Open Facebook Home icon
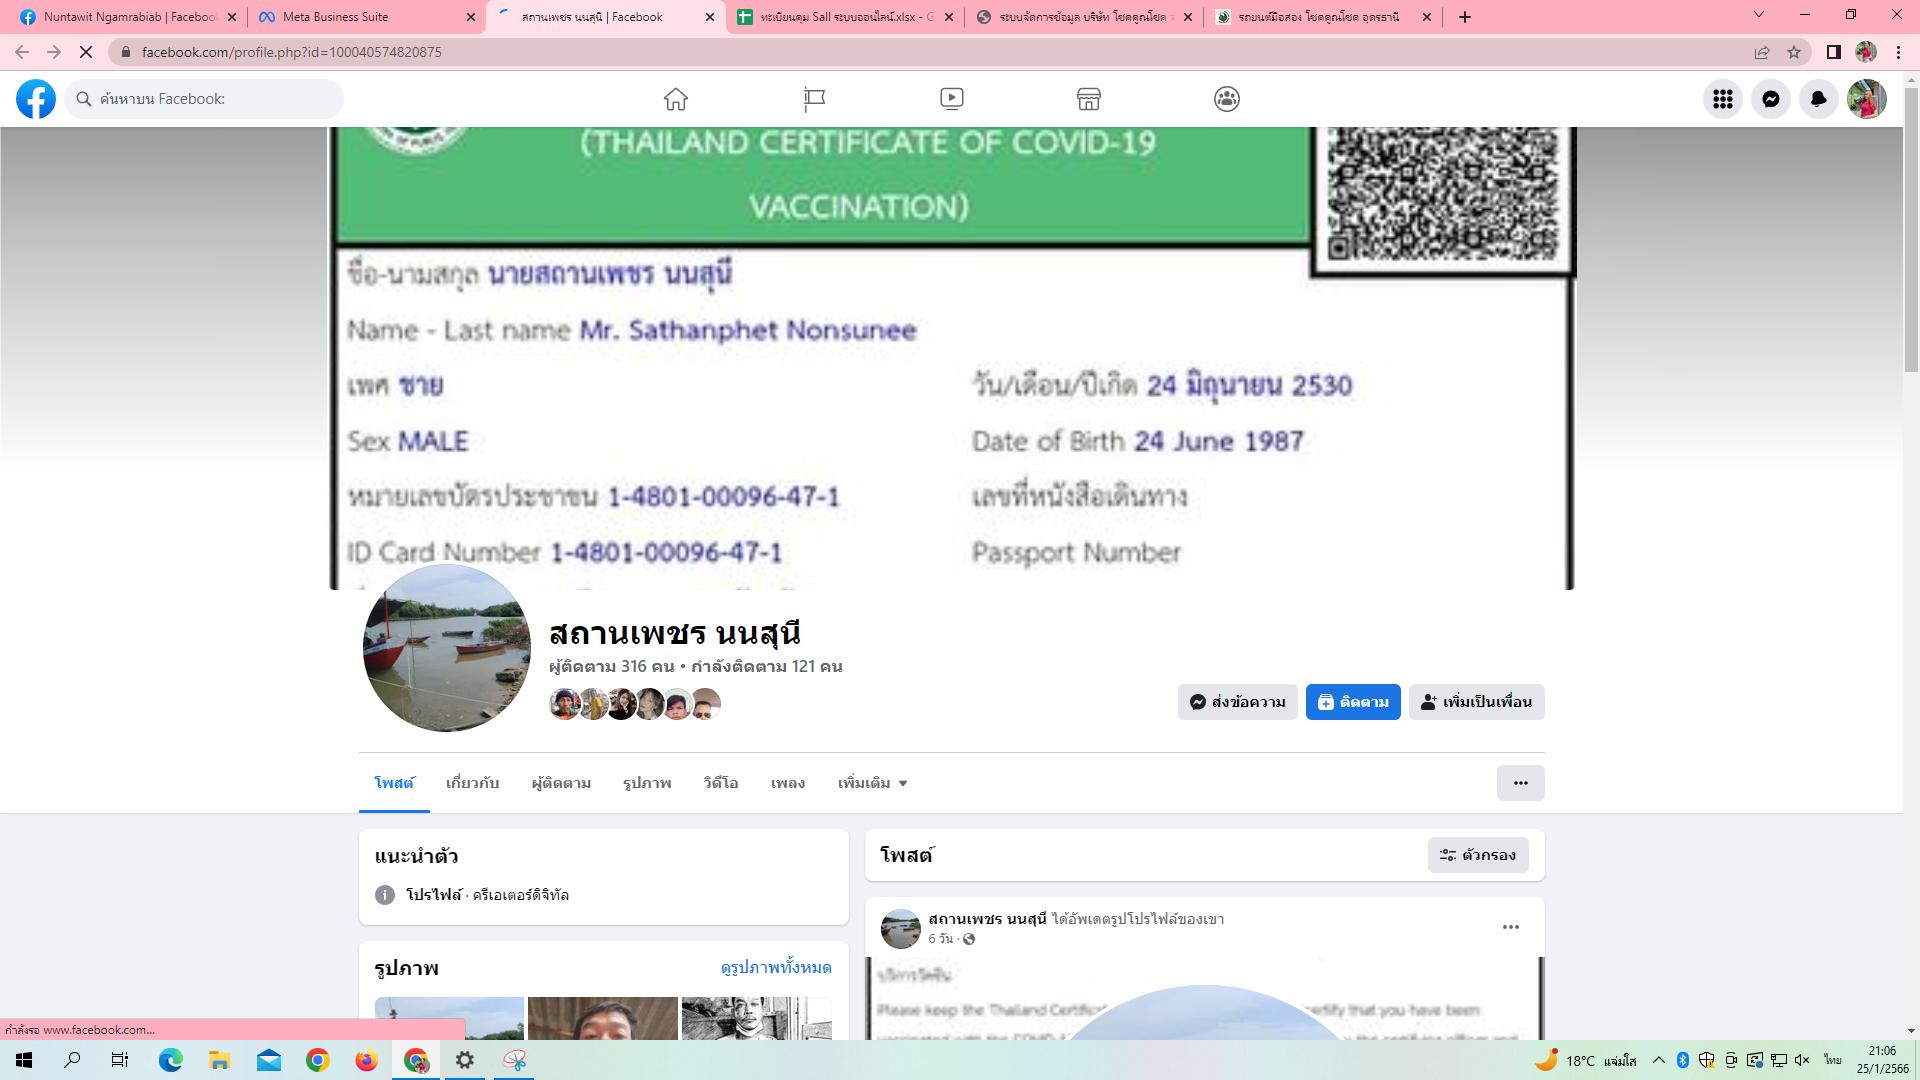The width and height of the screenshot is (1920, 1080). click(676, 99)
